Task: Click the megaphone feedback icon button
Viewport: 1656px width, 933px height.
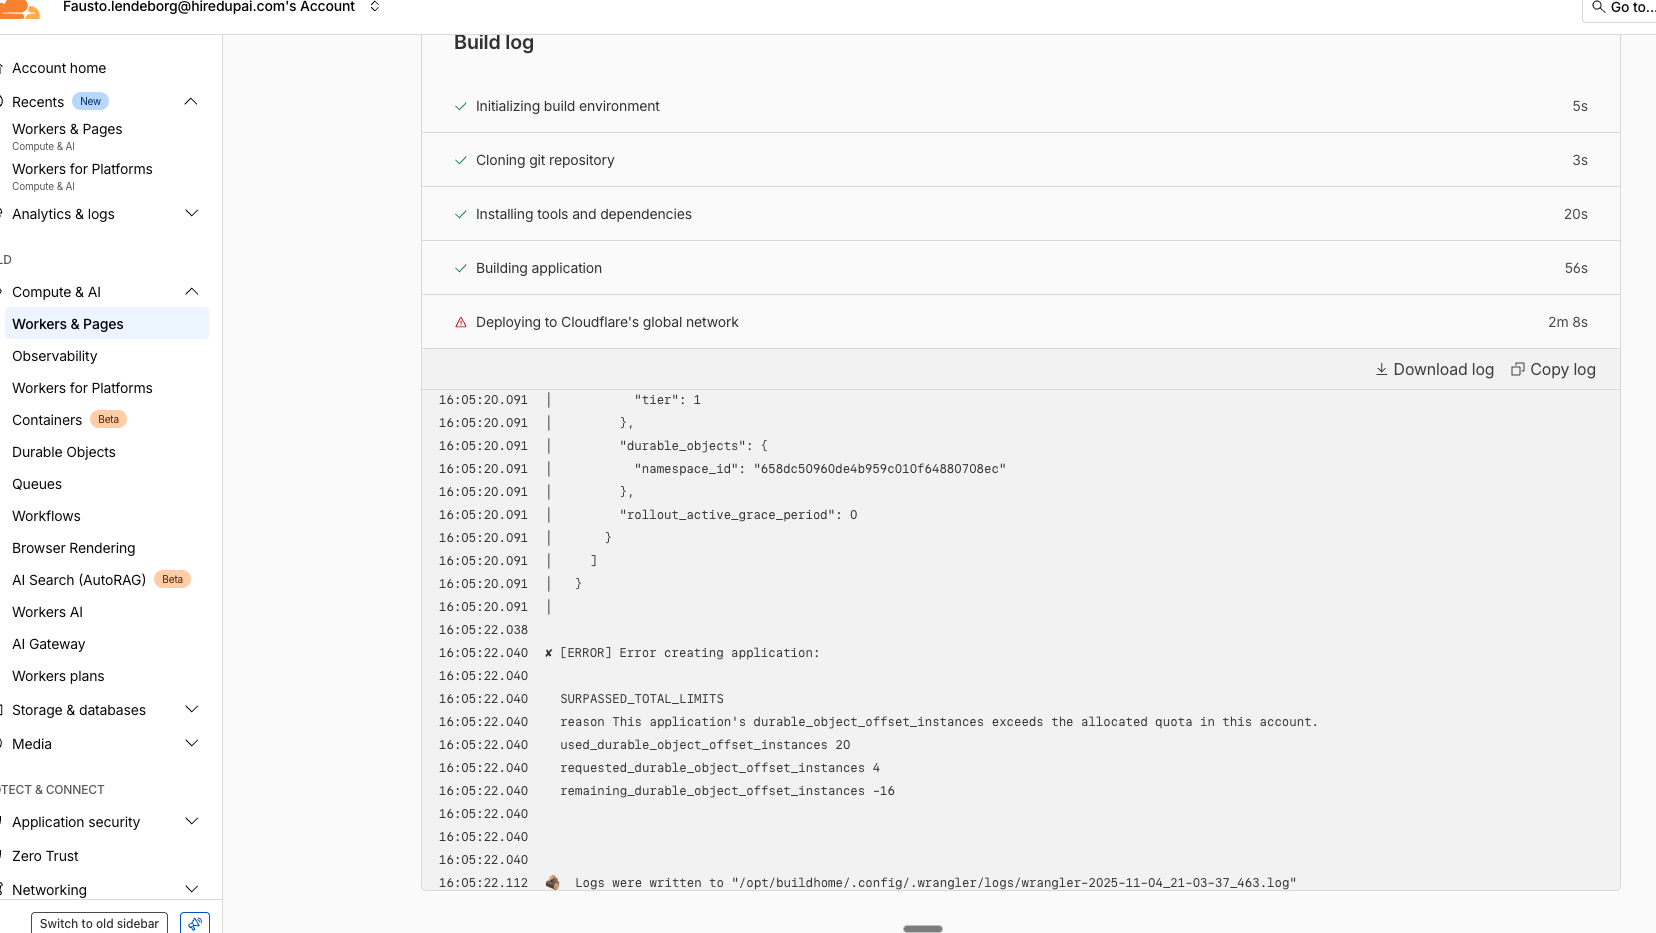Action: 195,923
